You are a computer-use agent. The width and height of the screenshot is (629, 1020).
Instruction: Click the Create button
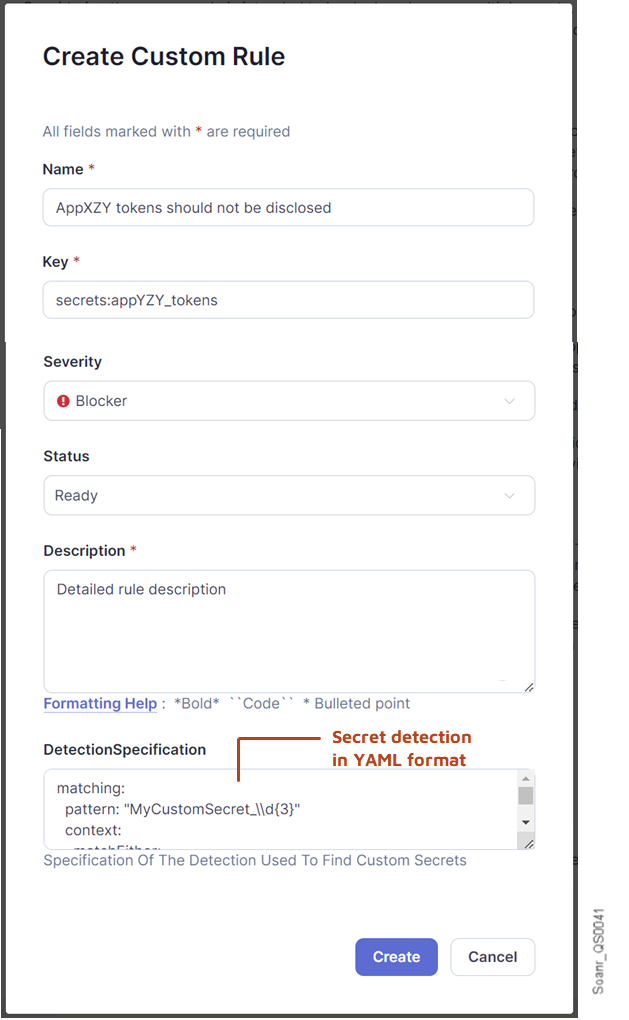point(396,957)
